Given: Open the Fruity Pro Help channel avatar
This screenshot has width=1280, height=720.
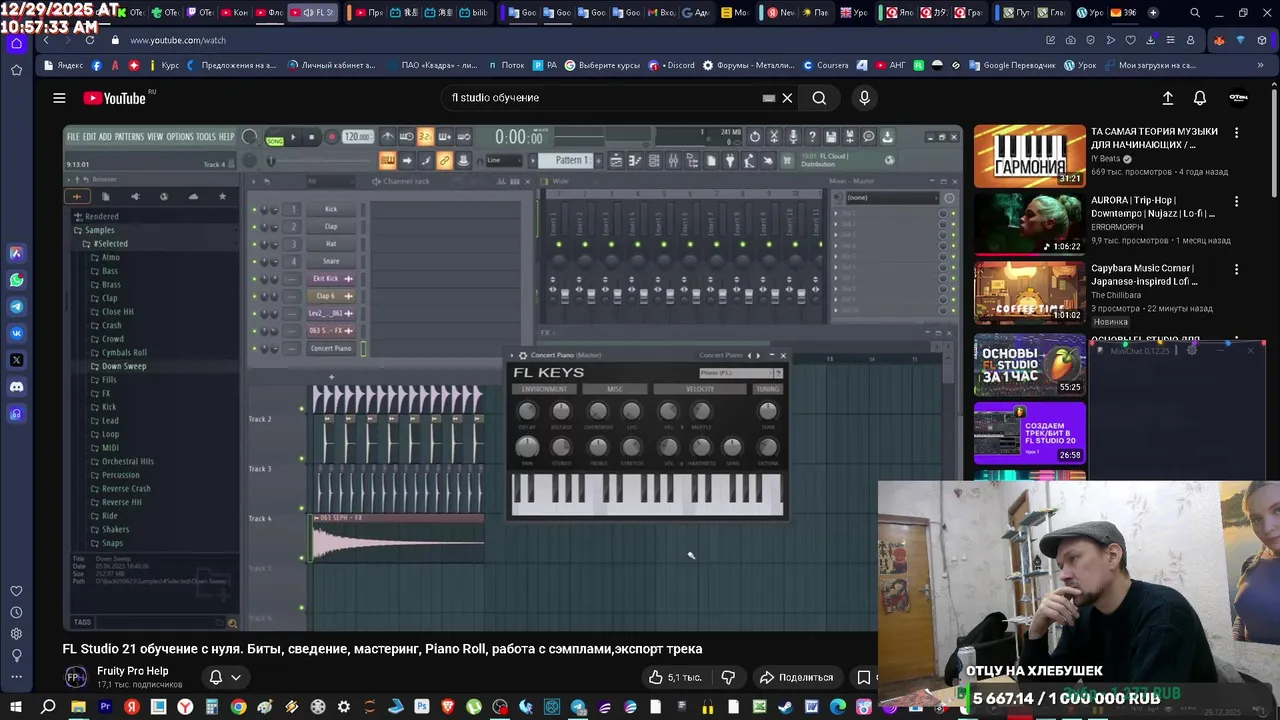Looking at the screenshot, I should tap(76, 677).
